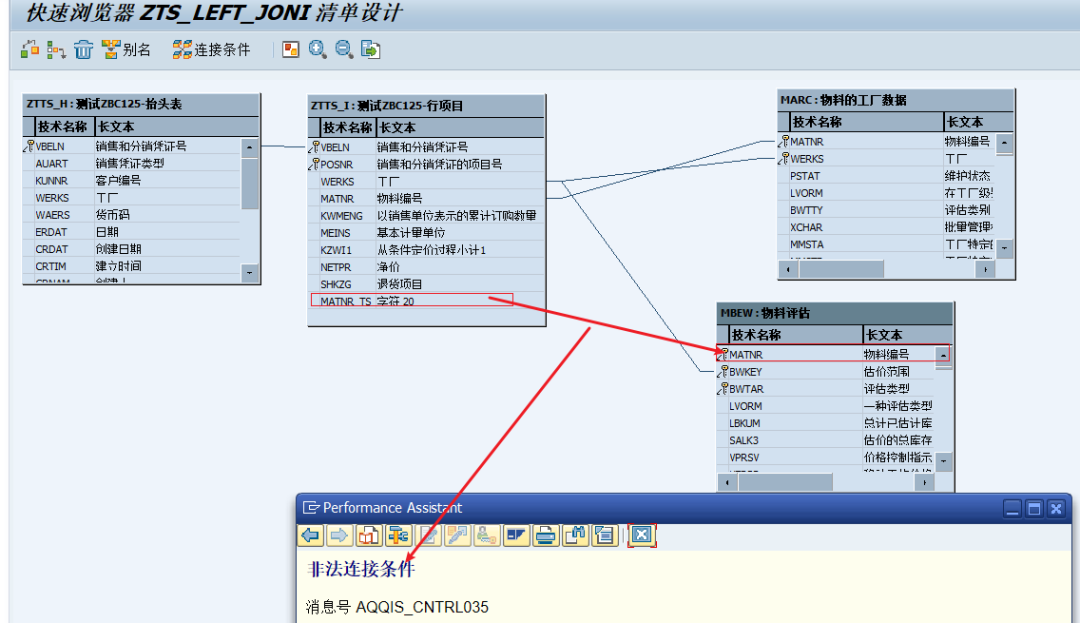
Task: Click the document settings icon before close
Action: point(605,535)
